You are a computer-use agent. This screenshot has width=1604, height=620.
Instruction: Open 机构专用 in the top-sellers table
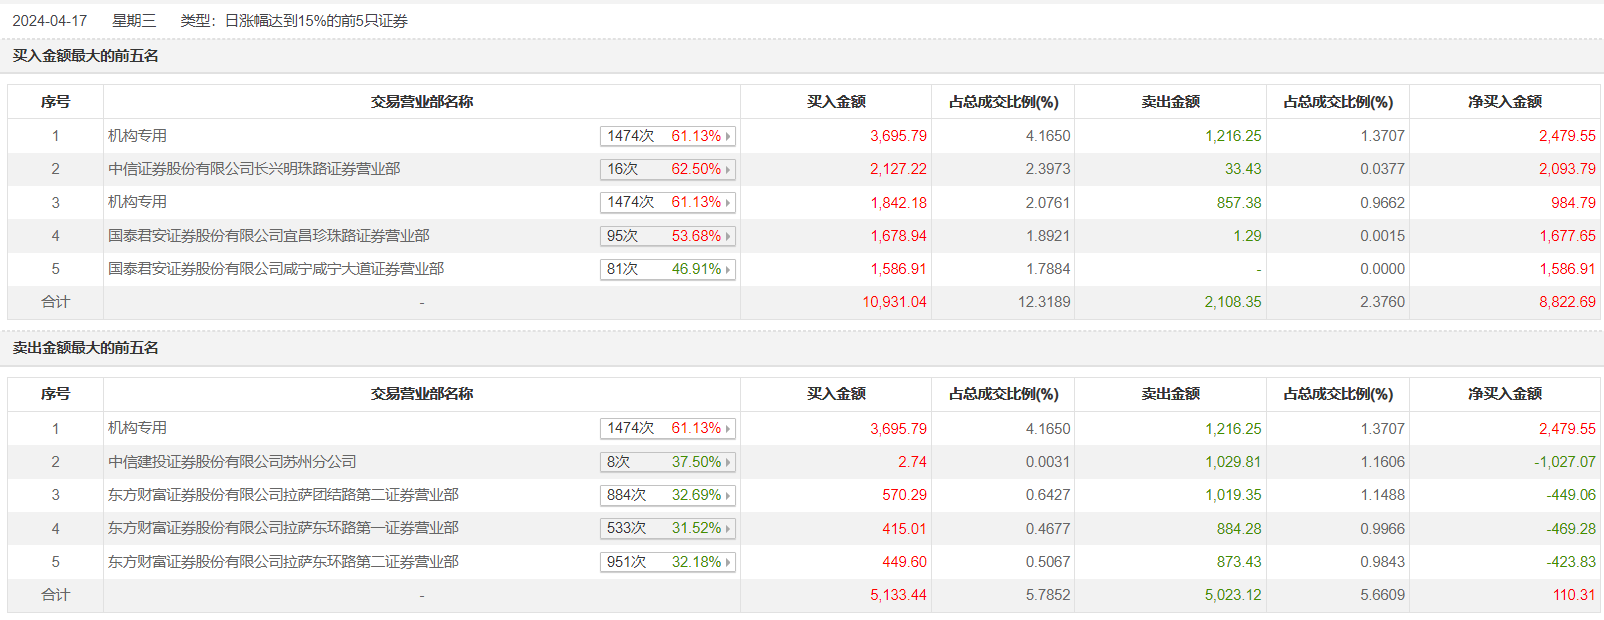138,428
